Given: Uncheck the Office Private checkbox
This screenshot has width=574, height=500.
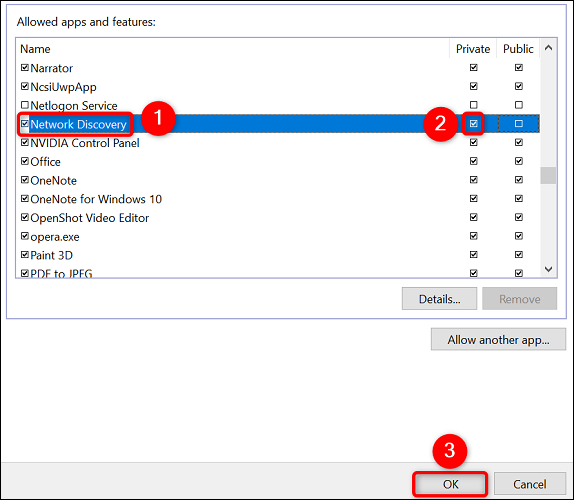Looking at the screenshot, I should 473,161.
